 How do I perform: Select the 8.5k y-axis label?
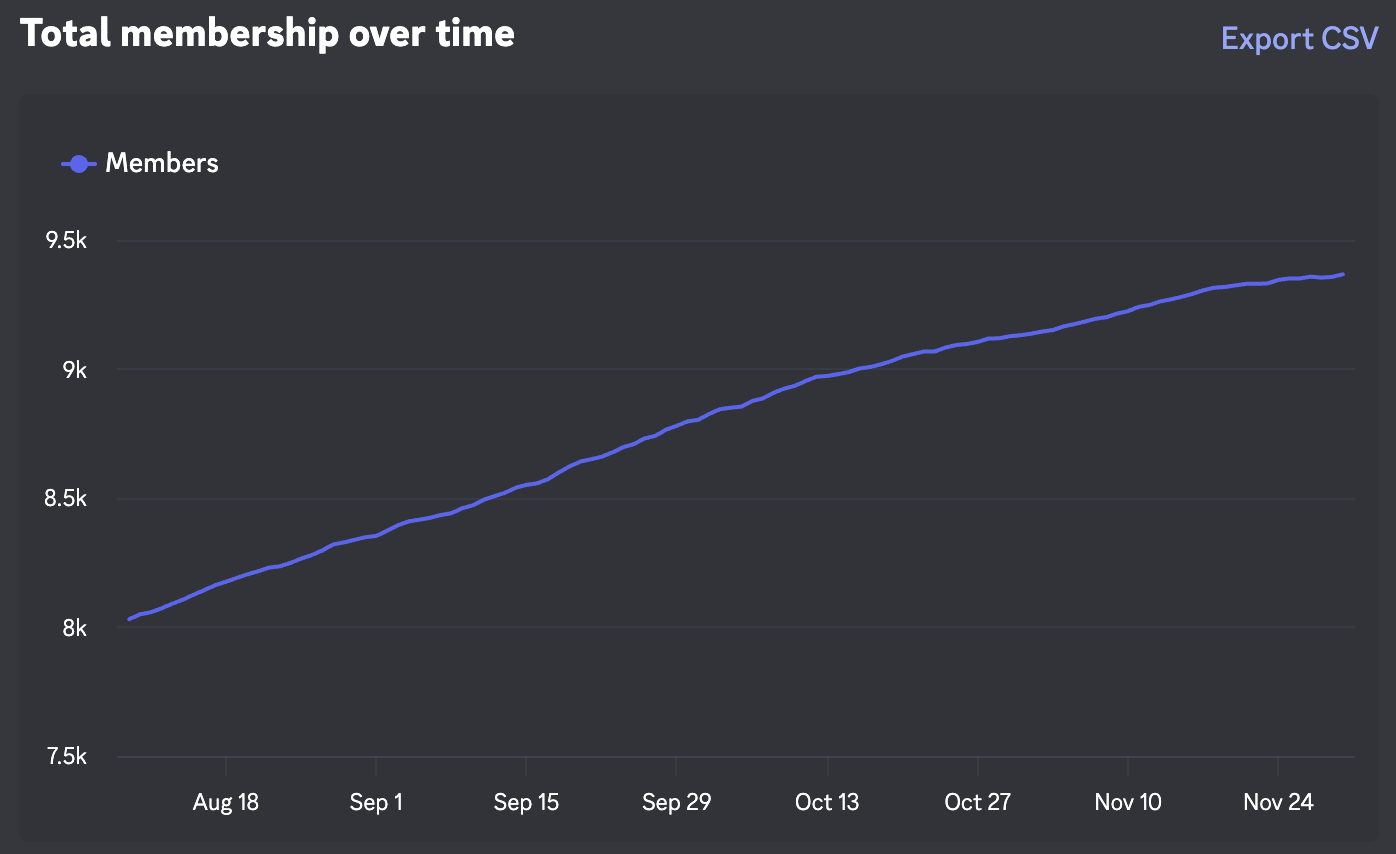tap(67, 499)
